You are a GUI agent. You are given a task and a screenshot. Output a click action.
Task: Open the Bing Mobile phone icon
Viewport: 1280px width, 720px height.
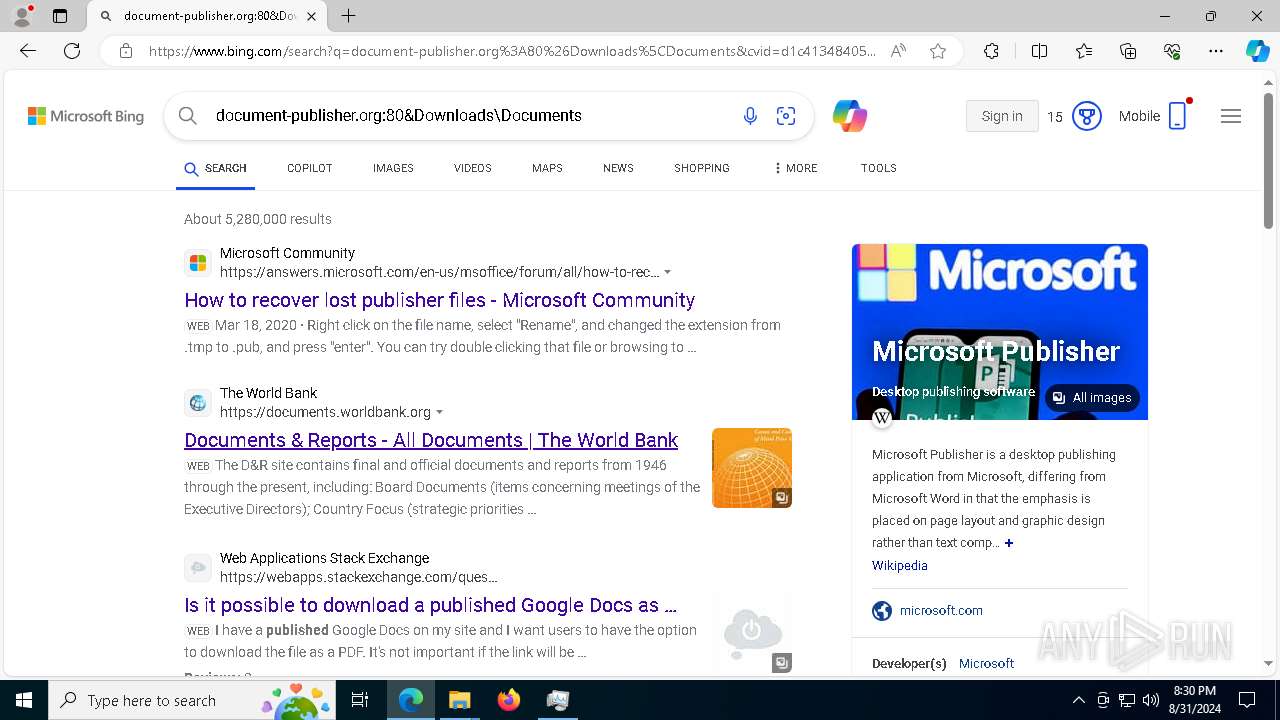(x=1178, y=115)
